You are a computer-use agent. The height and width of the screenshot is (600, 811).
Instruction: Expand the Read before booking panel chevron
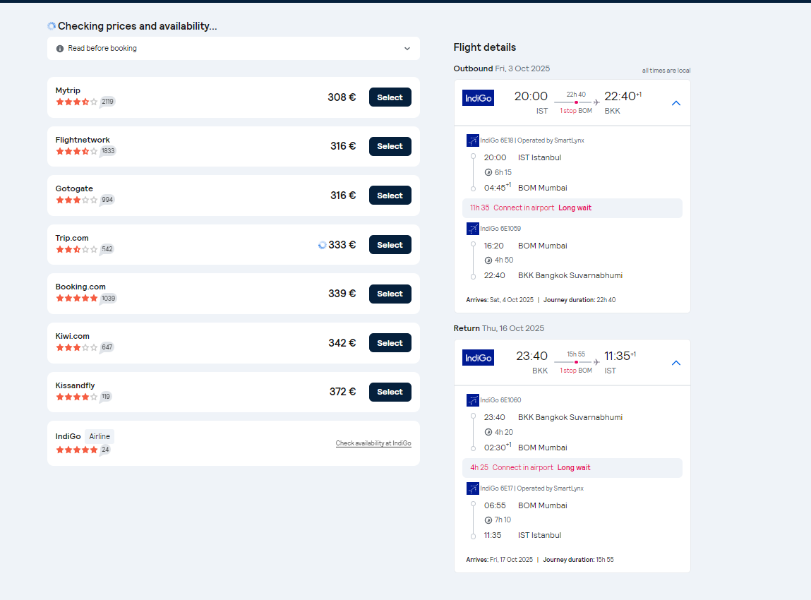(x=407, y=49)
